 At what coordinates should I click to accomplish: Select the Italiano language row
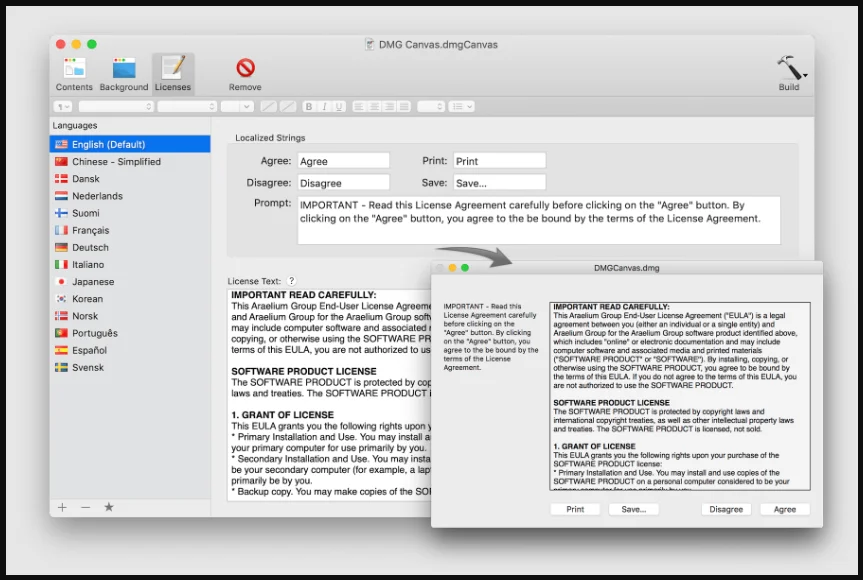130,264
